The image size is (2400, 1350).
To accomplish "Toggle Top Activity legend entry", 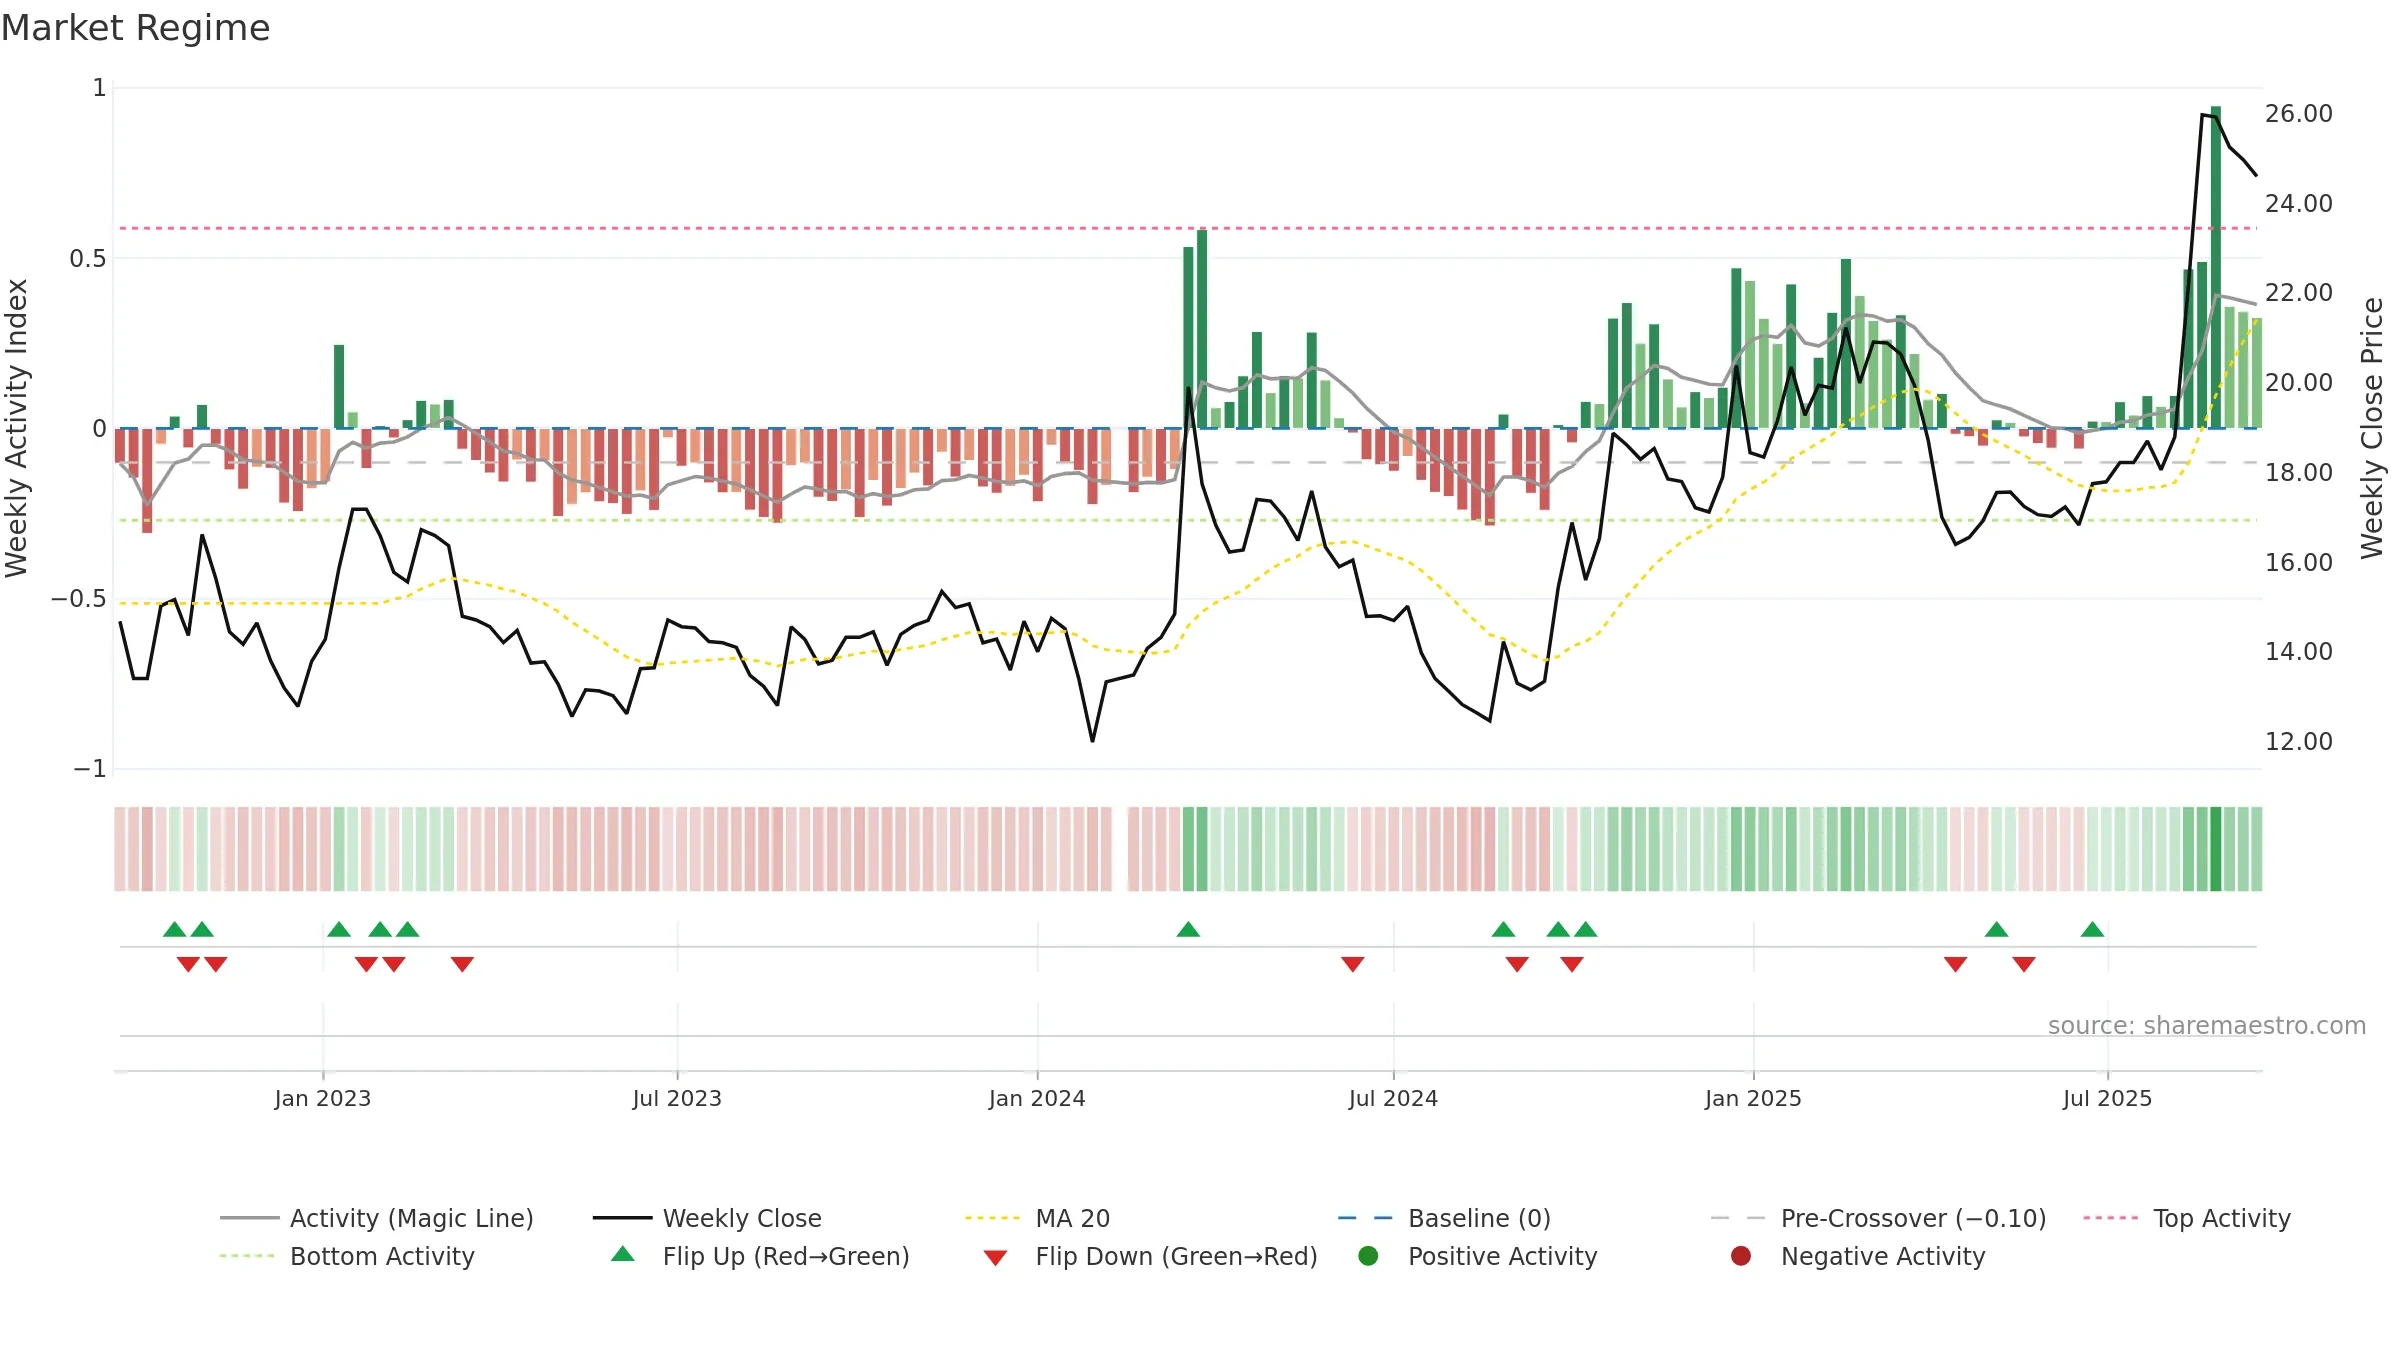I will pyautogui.click(x=2187, y=1218).
